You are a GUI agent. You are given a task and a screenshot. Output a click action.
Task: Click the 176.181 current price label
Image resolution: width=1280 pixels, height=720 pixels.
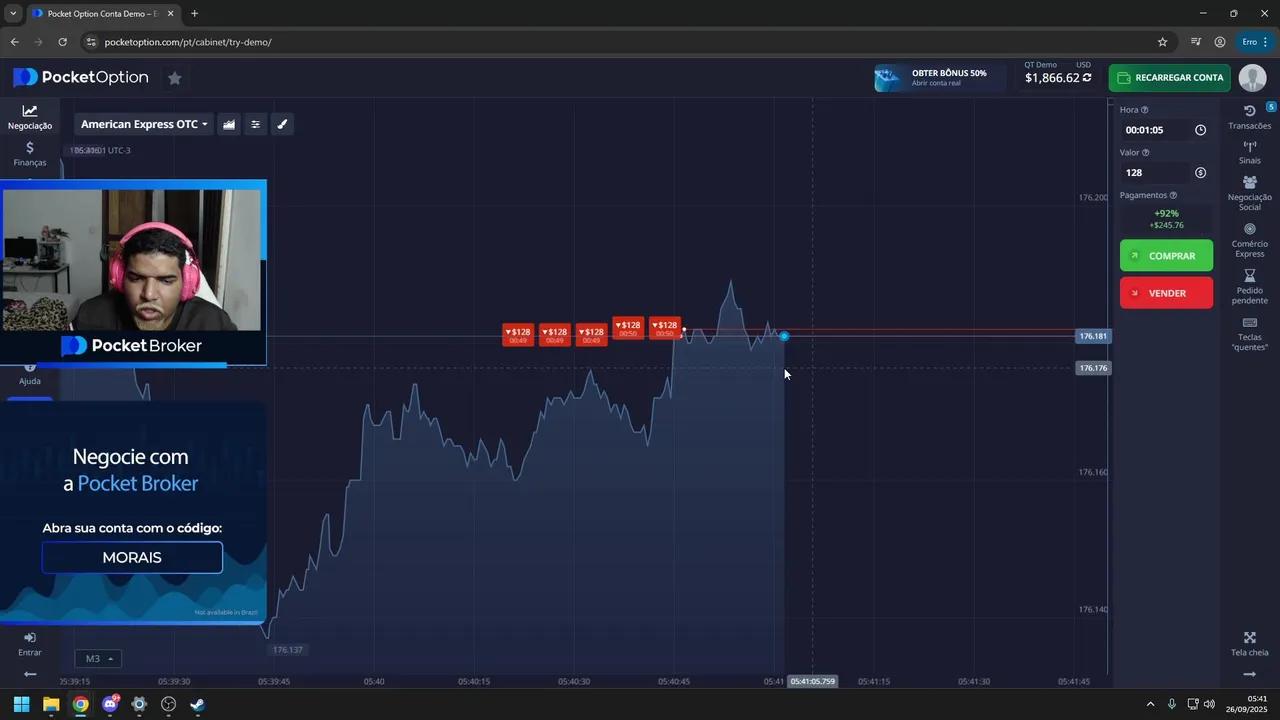click(1093, 336)
